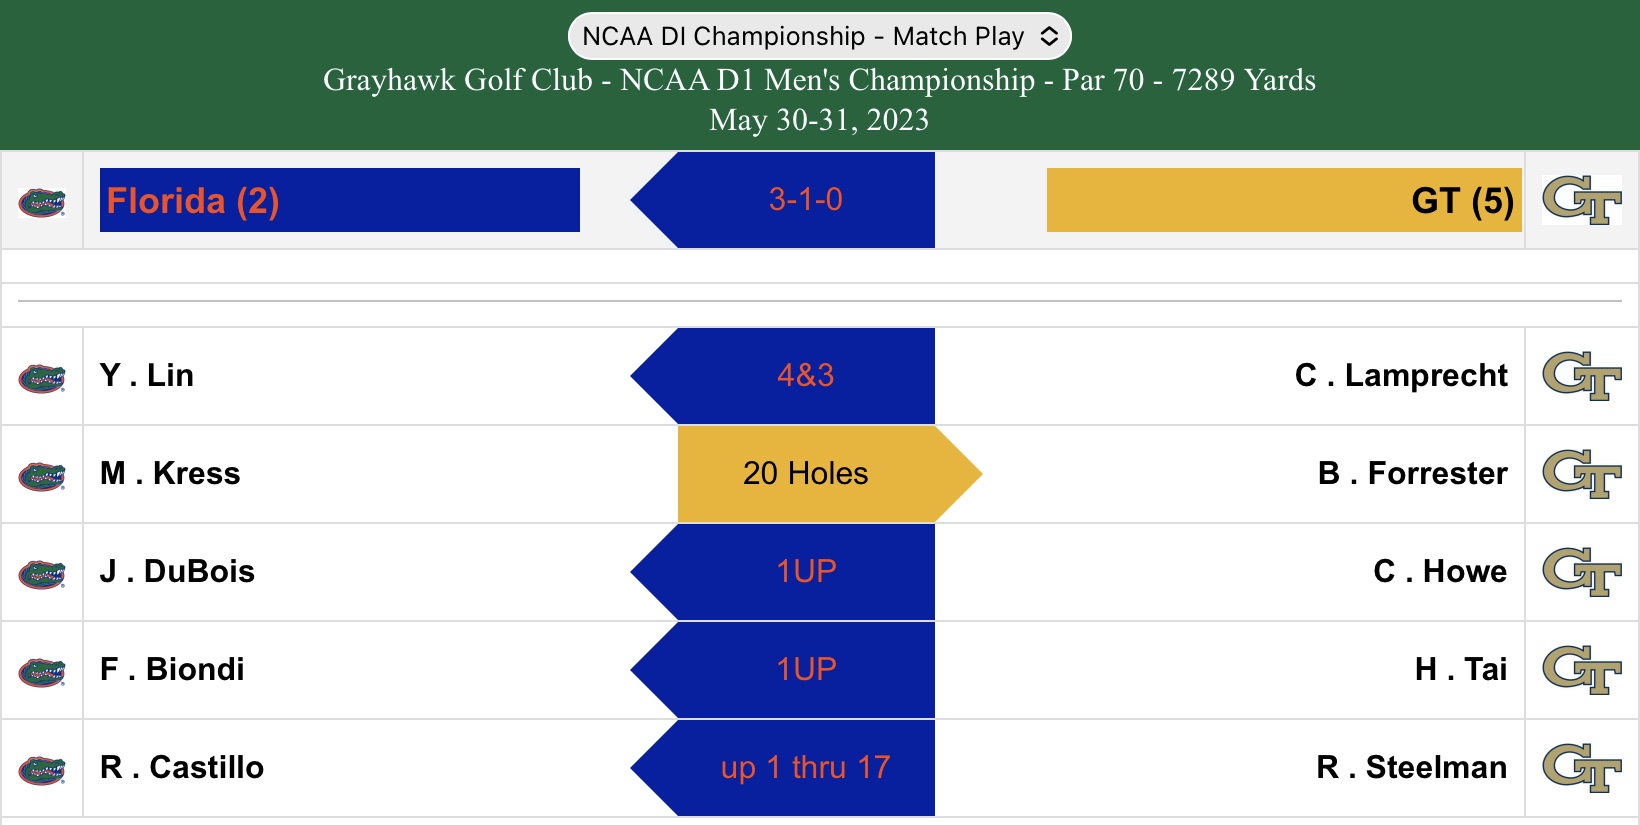
Task: Click player name C. Howe
Action: click(x=1439, y=572)
